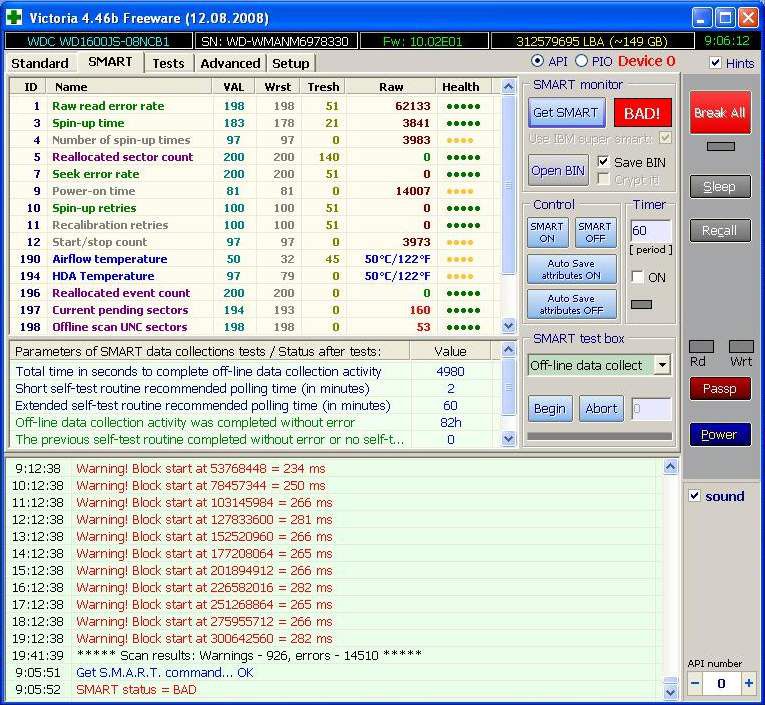Select Current pending sectors row
The image size is (765, 705).
point(254,310)
